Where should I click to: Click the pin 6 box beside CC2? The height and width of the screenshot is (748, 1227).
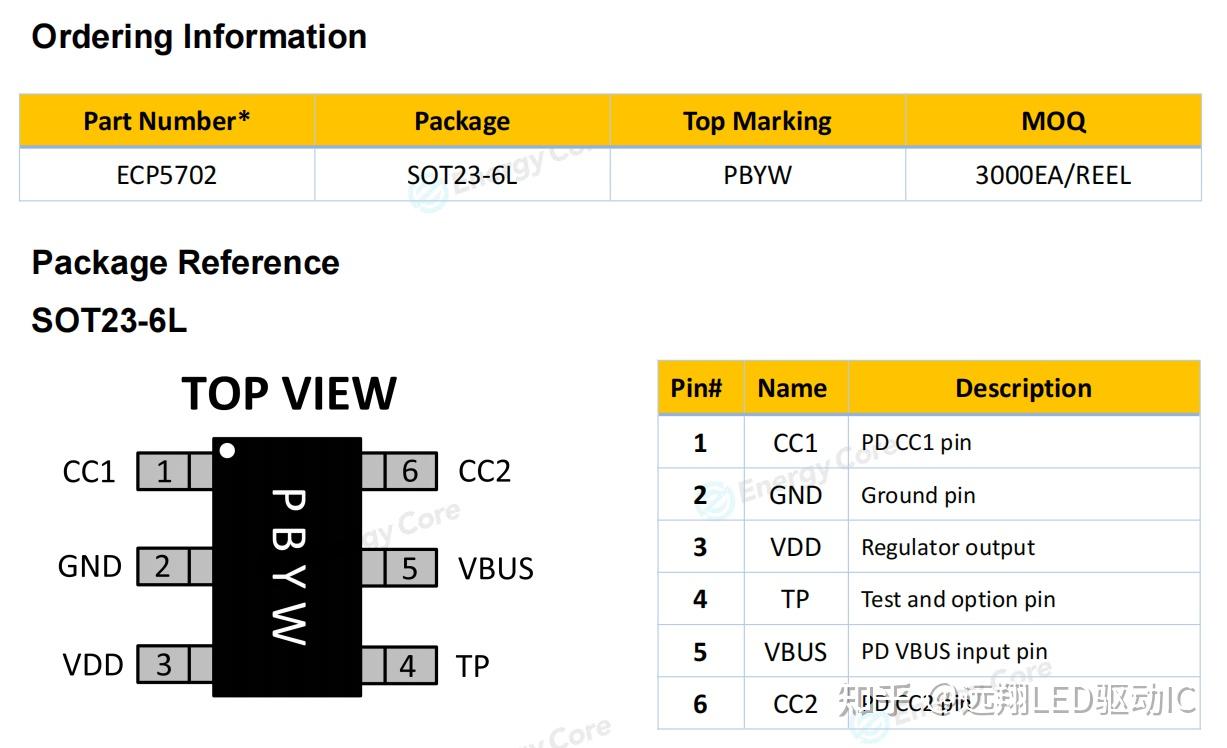409,471
